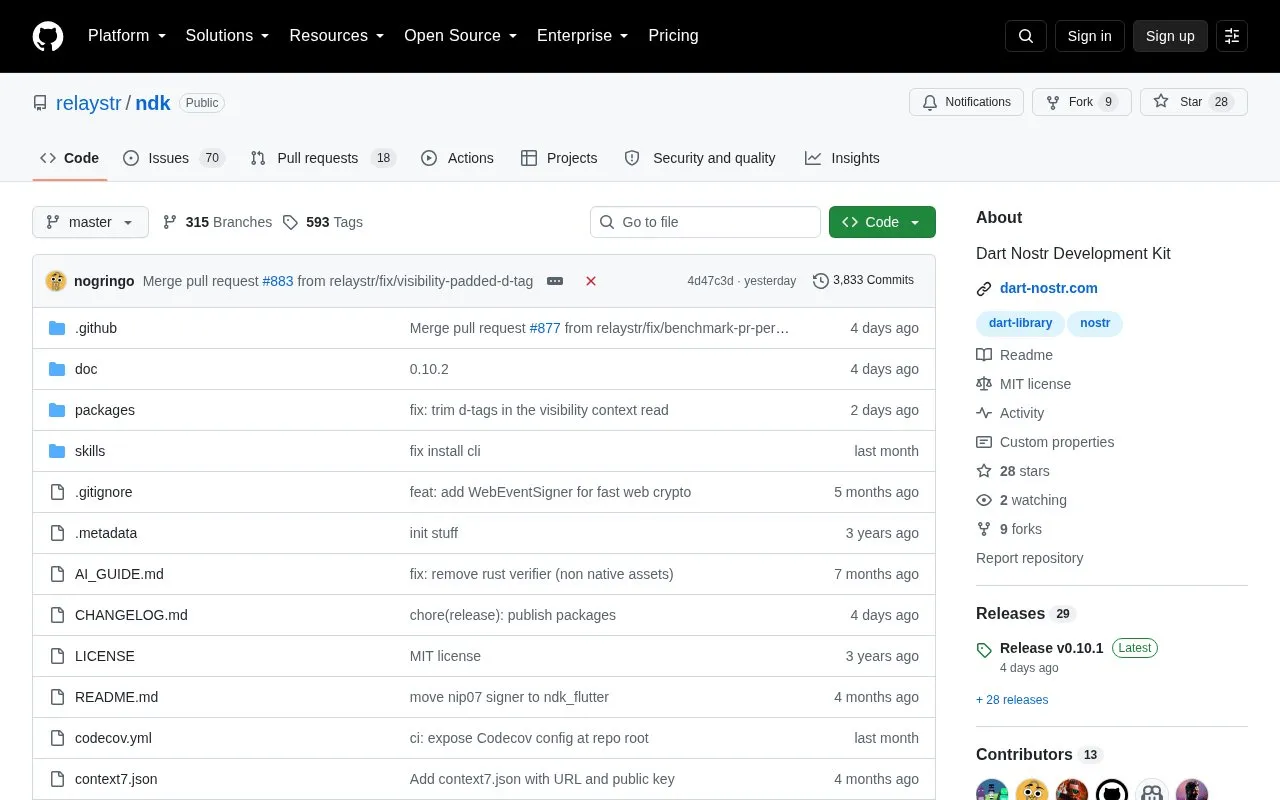The width and height of the screenshot is (1280, 800).
Task: Open the Resources menu
Action: (337, 36)
